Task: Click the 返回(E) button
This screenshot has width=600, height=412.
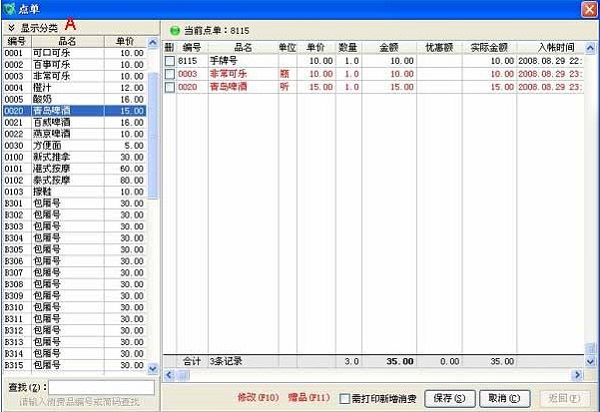Action: tap(564, 399)
